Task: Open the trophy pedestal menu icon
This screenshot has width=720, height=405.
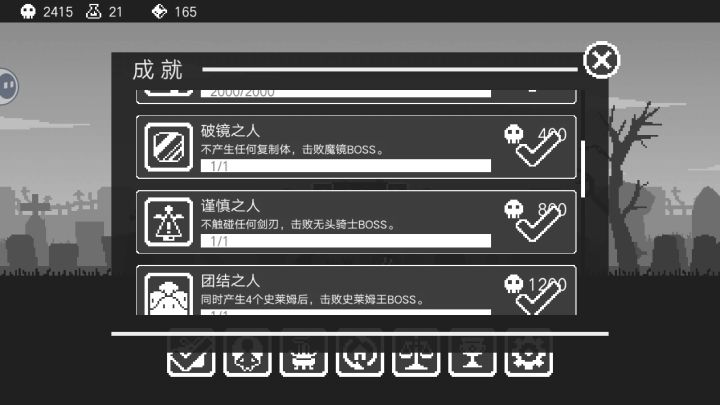Action: coord(472,354)
